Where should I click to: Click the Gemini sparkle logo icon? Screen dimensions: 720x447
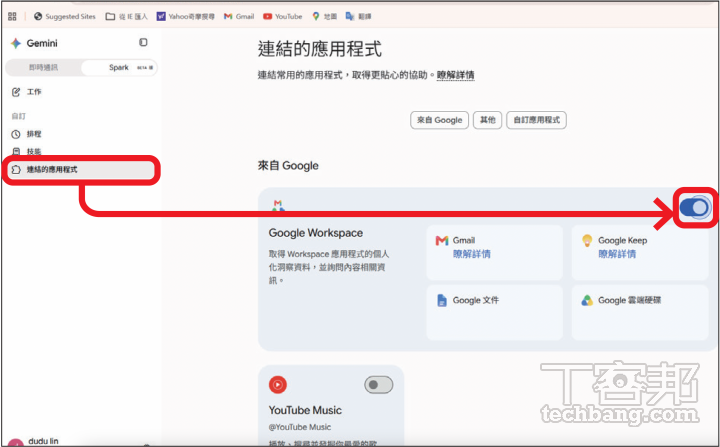click(16, 43)
